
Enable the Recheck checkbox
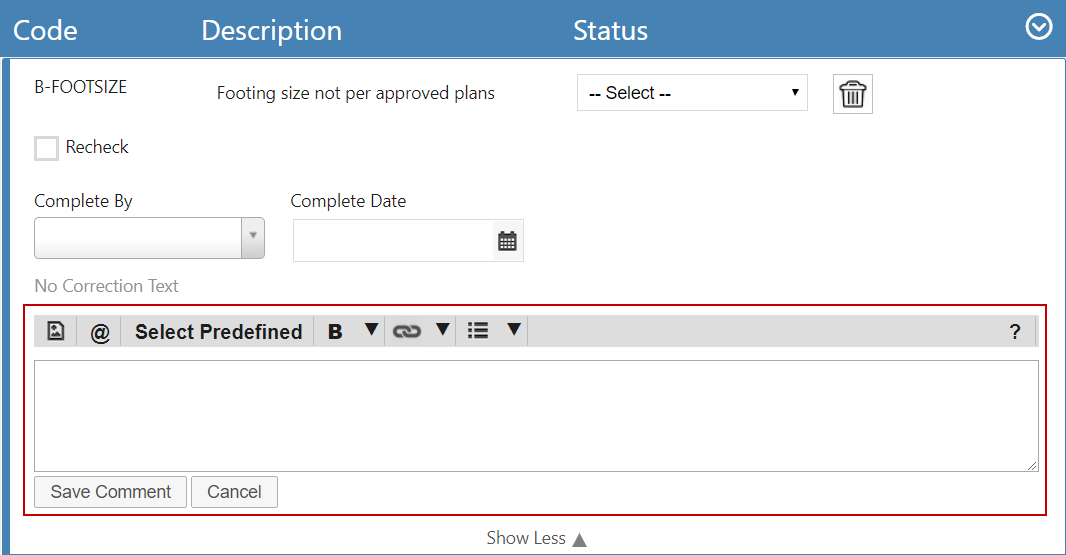pos(46,148)
